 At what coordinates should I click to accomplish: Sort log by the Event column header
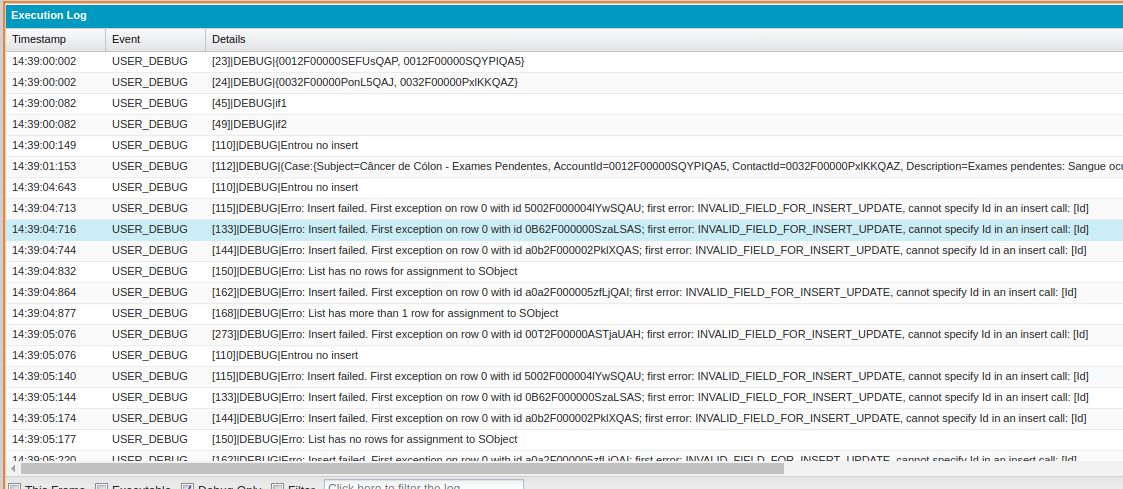155,39
